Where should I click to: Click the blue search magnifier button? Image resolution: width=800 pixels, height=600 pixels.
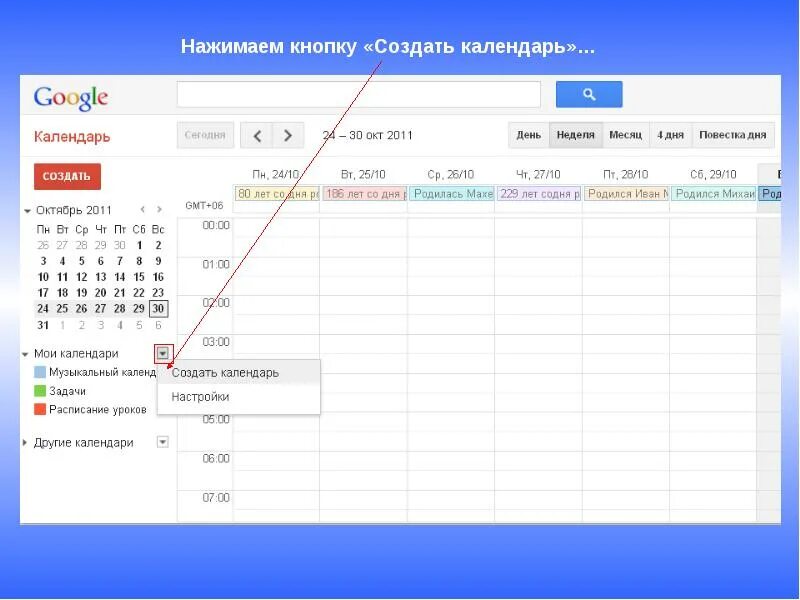click(x=589, y=94)
